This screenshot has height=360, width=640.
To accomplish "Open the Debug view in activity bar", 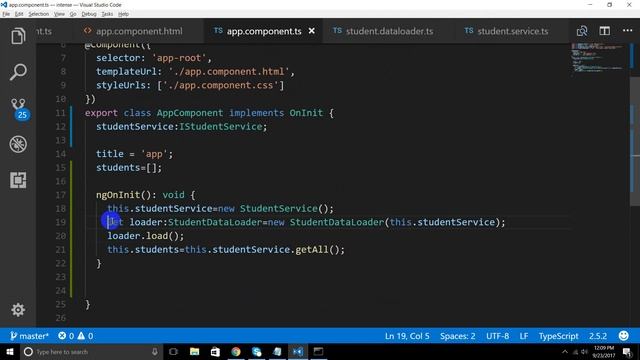I will click(x=18, y=144).
